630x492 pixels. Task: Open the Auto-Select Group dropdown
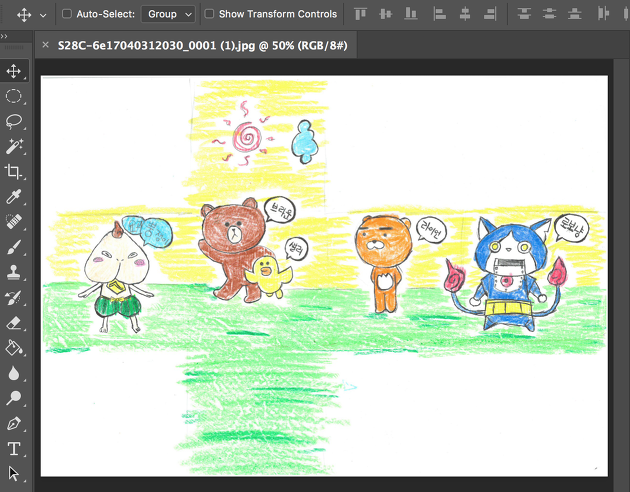168,14
